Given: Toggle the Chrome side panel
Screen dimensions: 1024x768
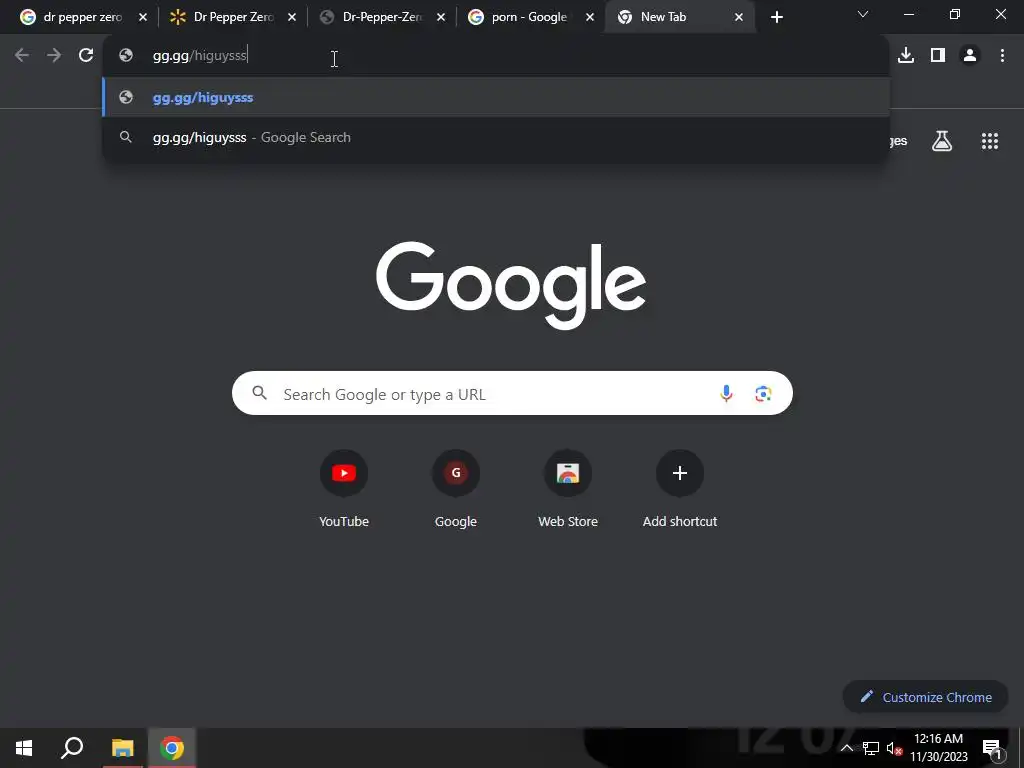Looking at the screenshot, I should tap(938, 56).
